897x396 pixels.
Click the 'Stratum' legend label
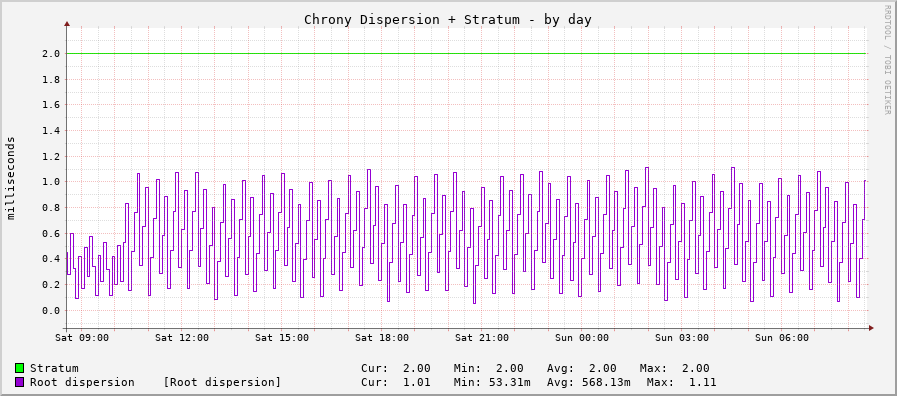[54, 368]
